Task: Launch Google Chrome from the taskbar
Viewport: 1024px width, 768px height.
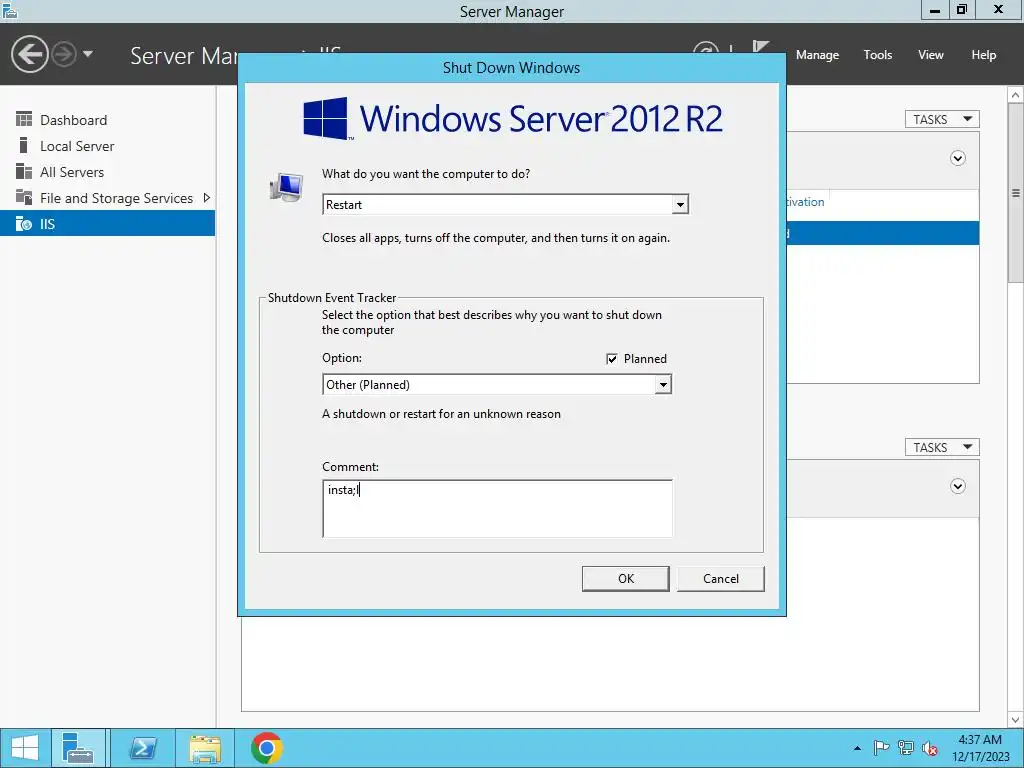Action: [x=266, y=748]
